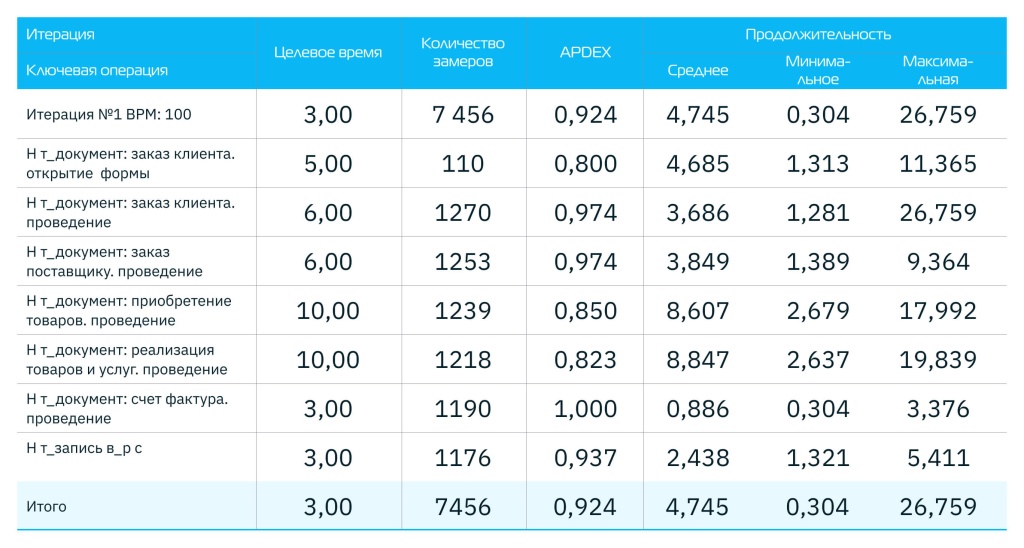Click the "заказ клиента. открытие формы" row label
The height and width of the screenshot is (548, 1024).
point(130,163)
